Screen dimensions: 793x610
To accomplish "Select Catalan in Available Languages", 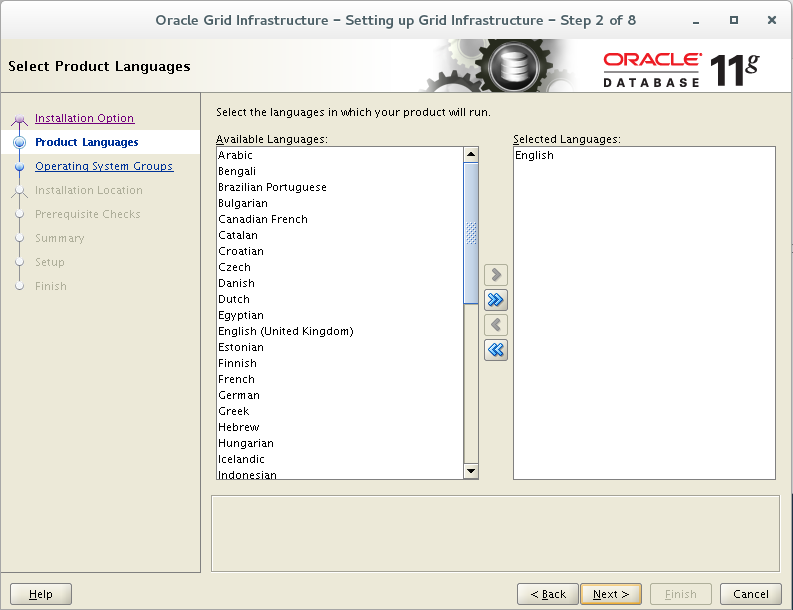I will (339, 235).
